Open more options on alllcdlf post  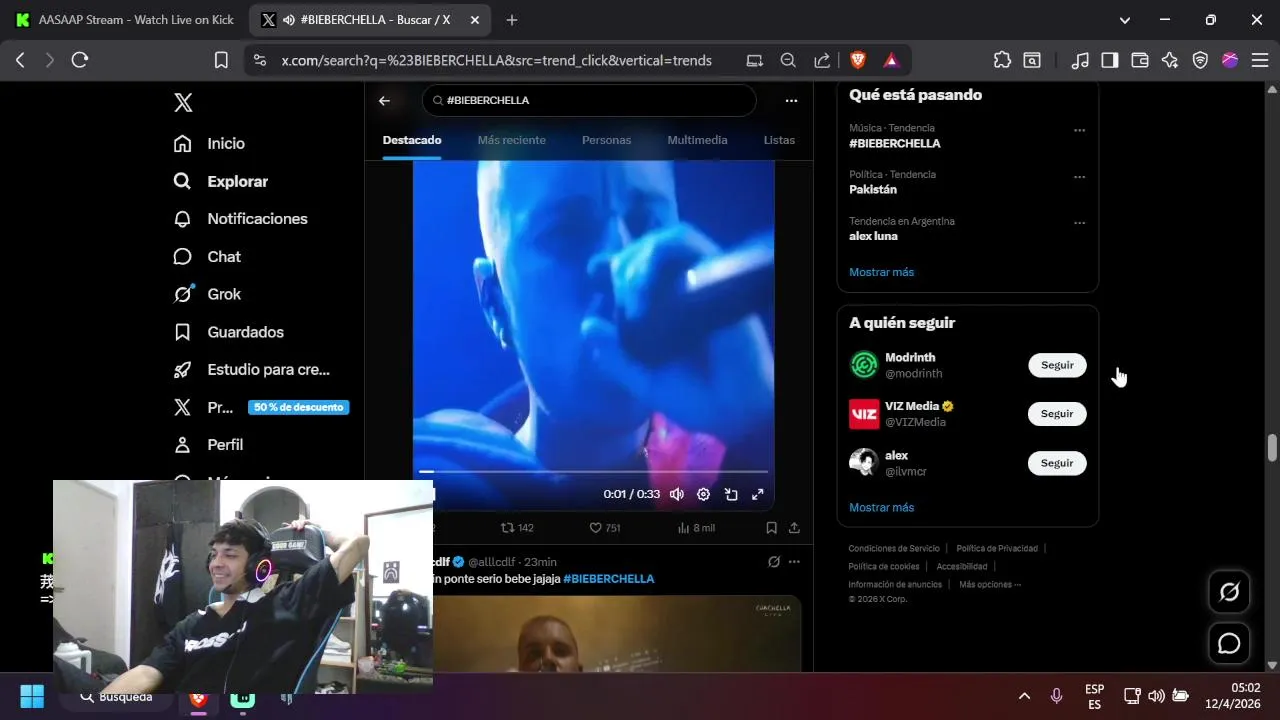pos(794,562)
